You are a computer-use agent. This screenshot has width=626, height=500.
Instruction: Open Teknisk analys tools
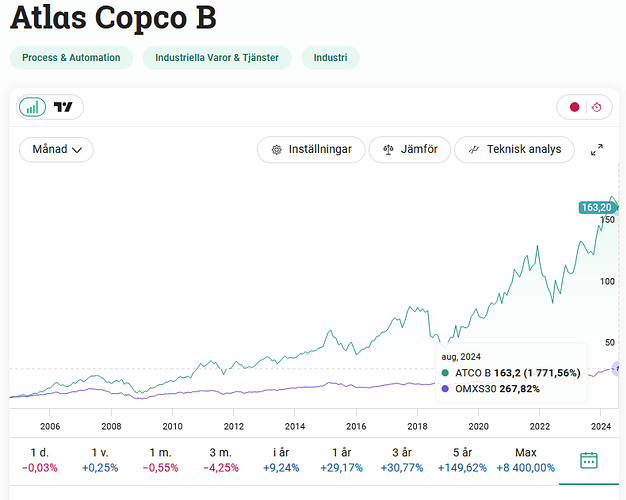point(514,149)
